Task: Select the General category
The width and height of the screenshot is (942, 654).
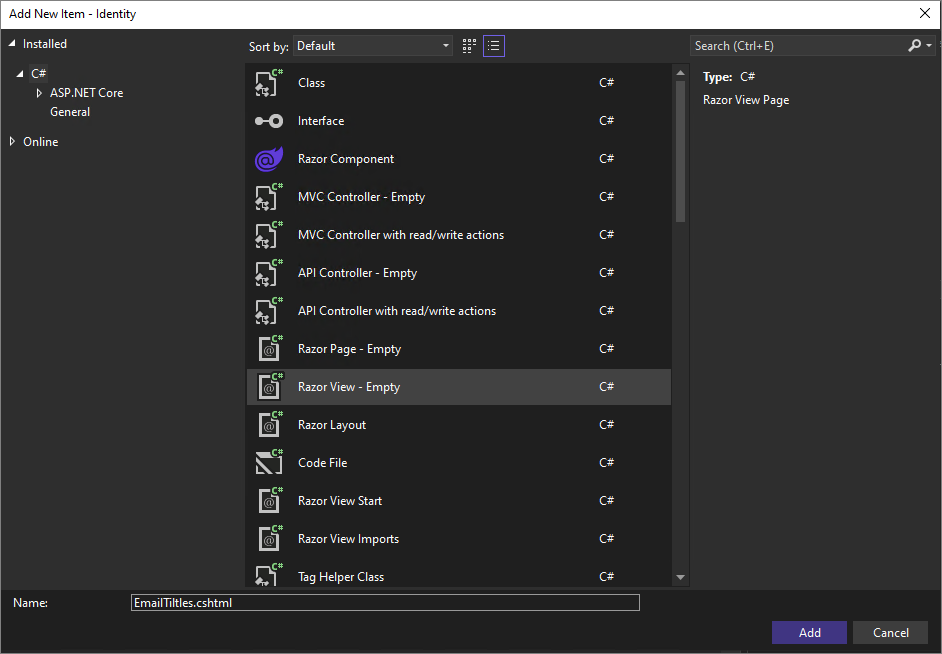Action: (70, 112)
